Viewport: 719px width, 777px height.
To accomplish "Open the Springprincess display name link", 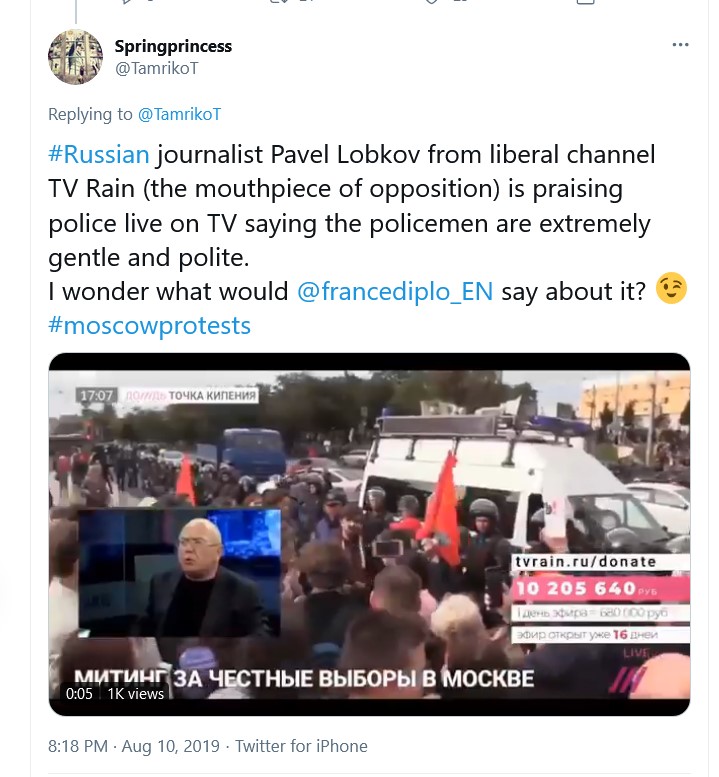I will (x=173, y=46).
